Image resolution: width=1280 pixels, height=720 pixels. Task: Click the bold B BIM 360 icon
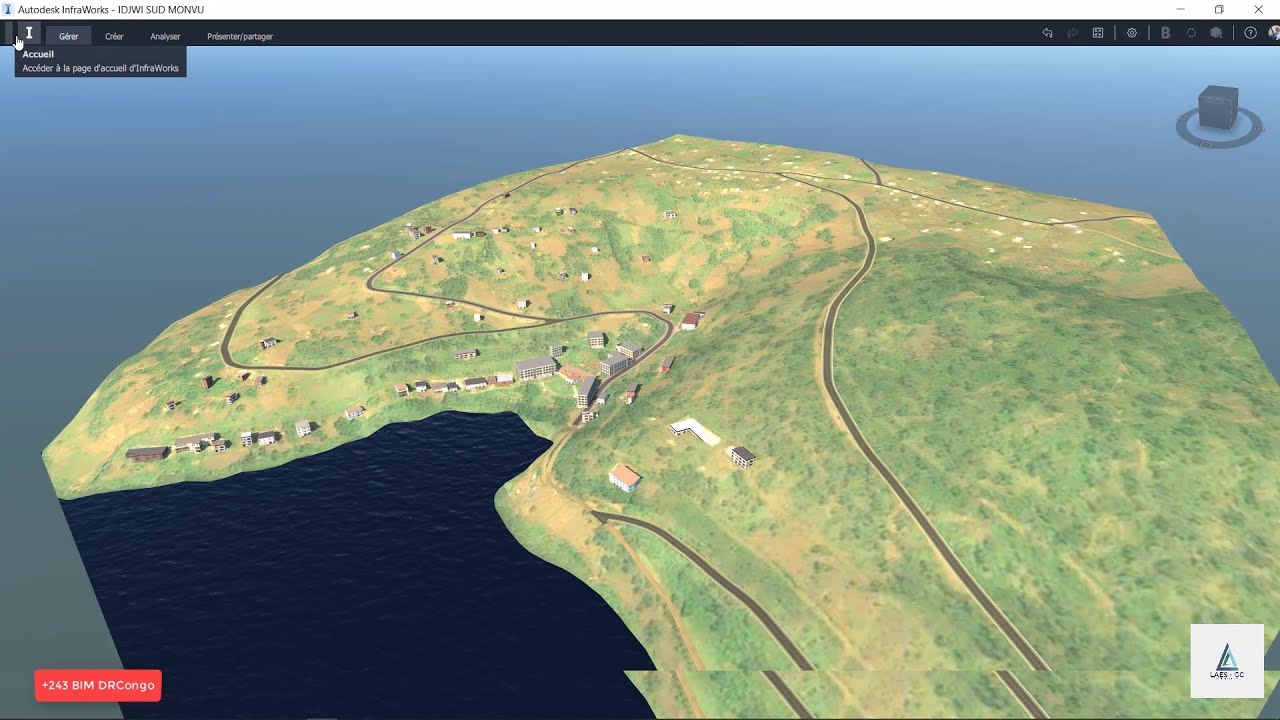point(1165,33)
